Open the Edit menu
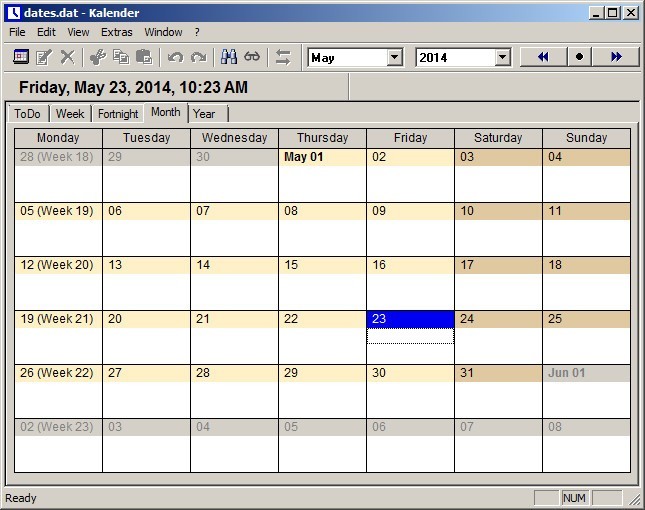Viewport: 645px width, 510px height. pos(46,32)
